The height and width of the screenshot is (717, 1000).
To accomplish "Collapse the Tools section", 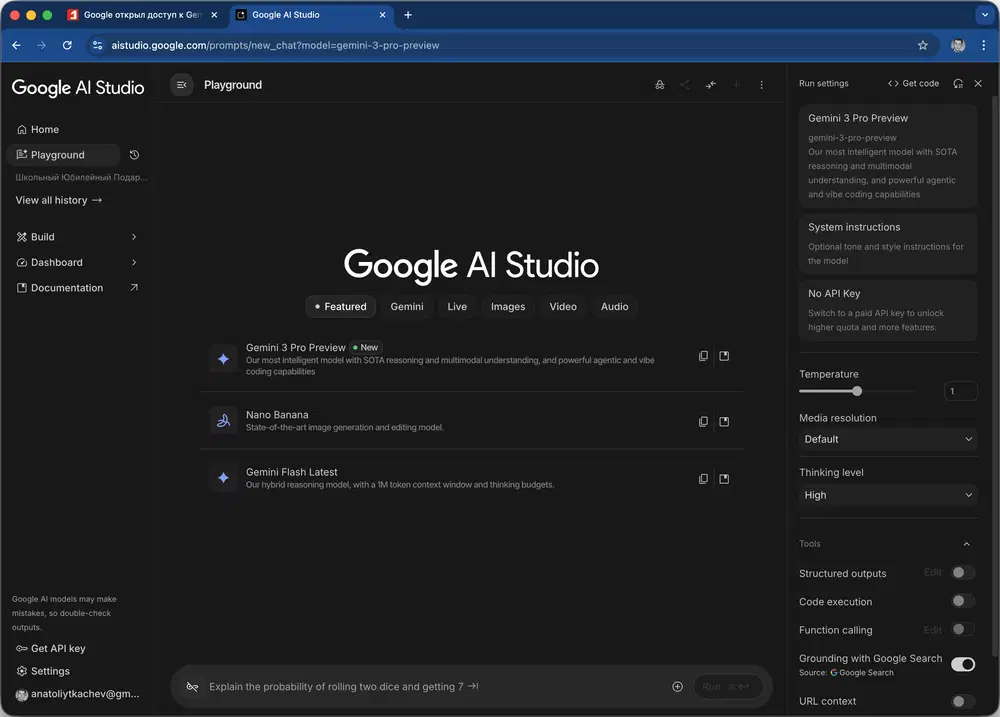I will click(966, 544).
